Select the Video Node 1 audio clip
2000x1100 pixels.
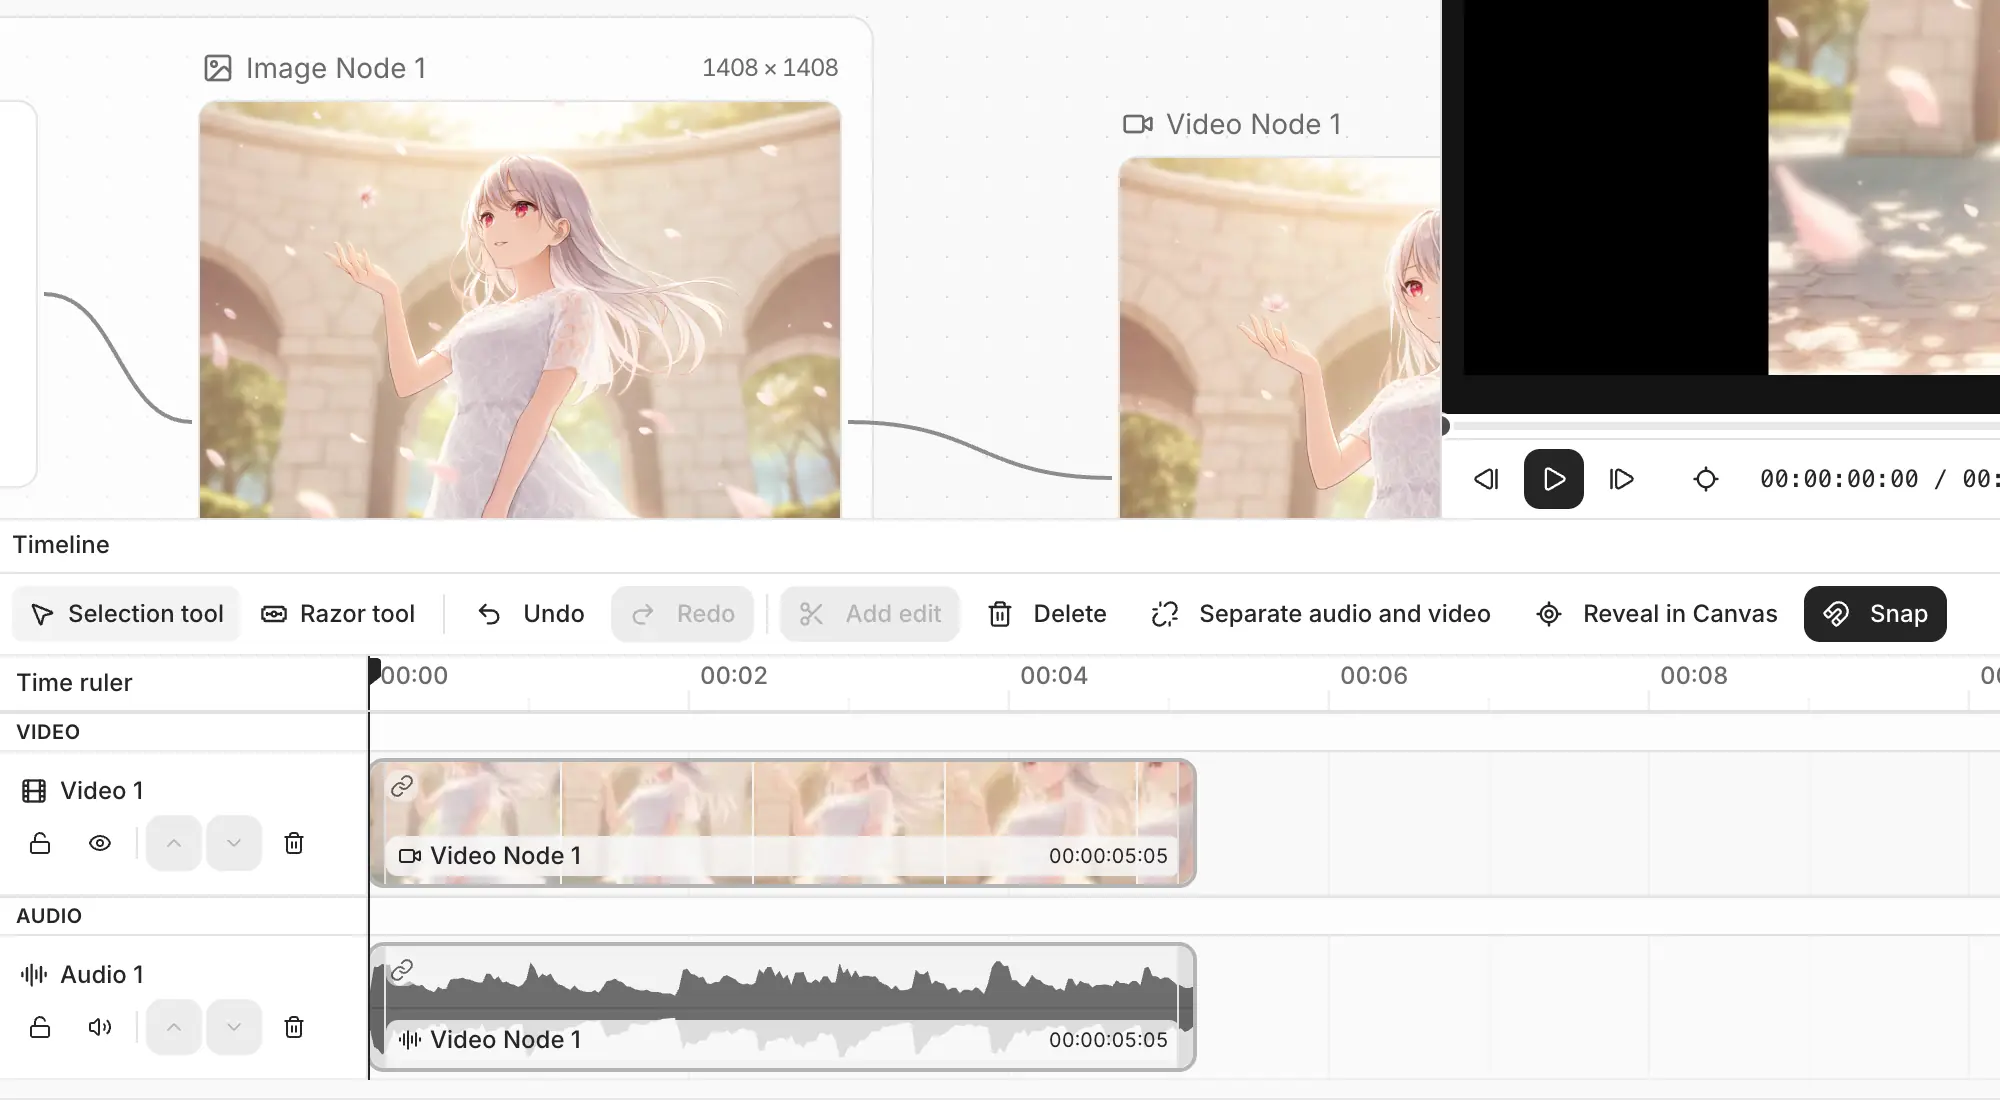[x=783, y=1006]
